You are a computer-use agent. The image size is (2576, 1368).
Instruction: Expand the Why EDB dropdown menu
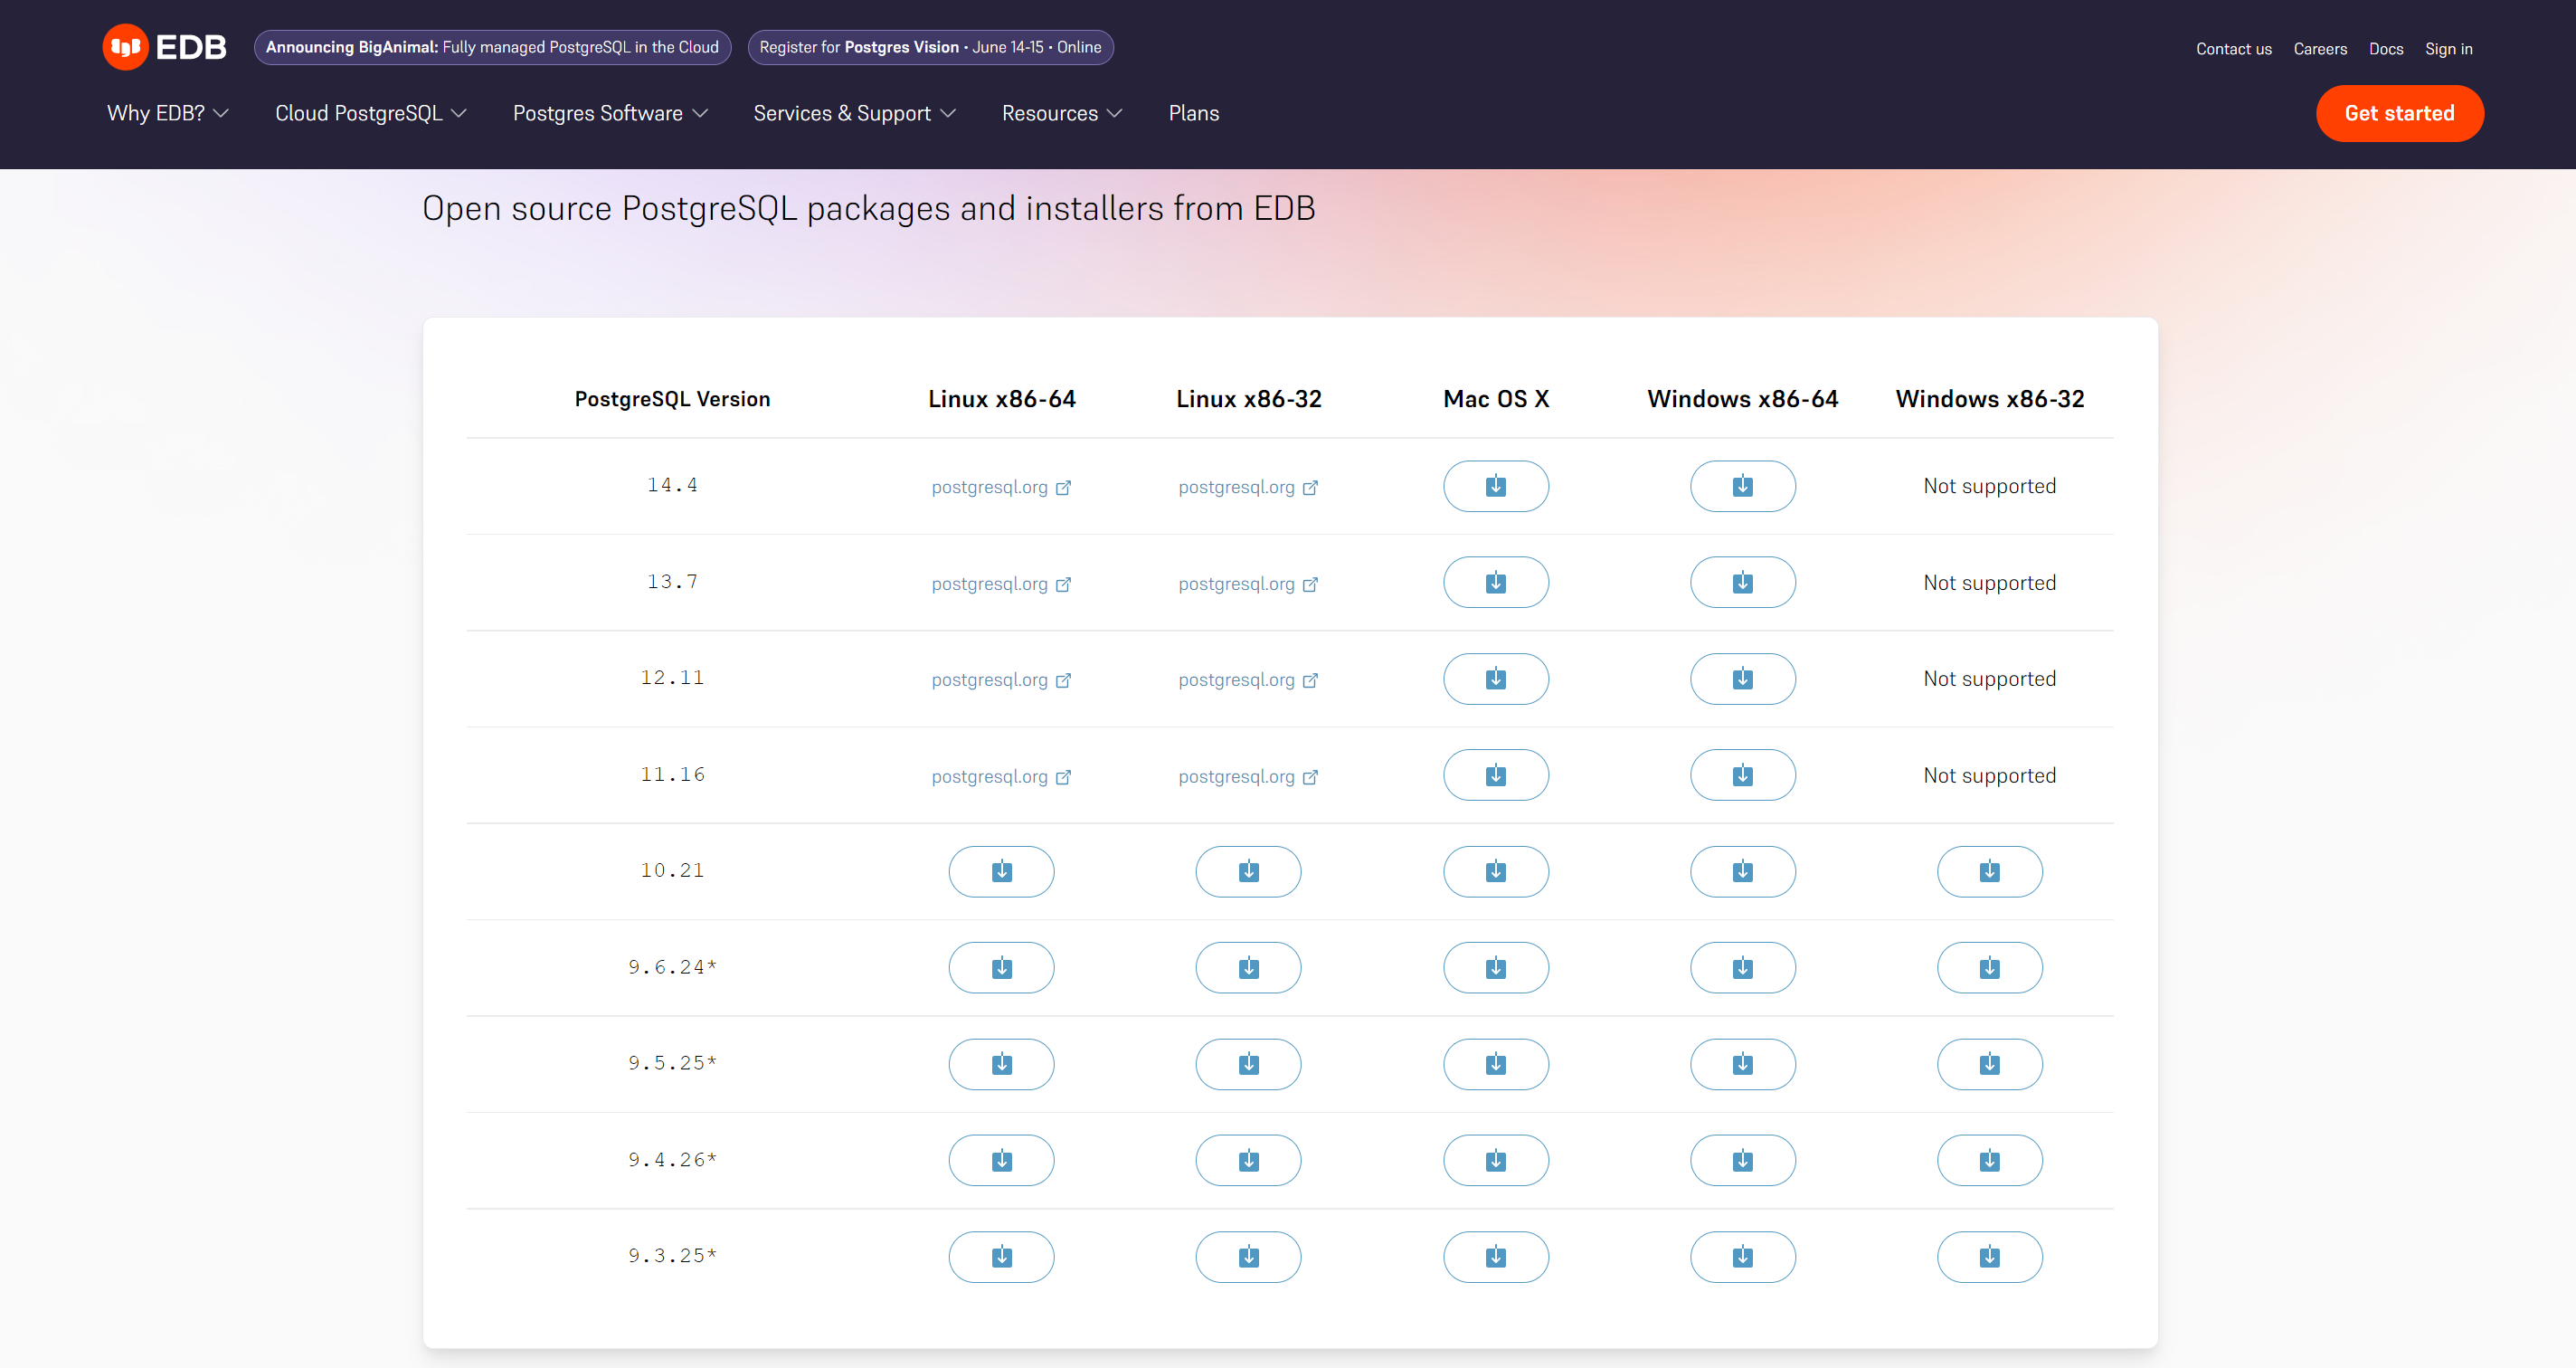click(166, 112)
